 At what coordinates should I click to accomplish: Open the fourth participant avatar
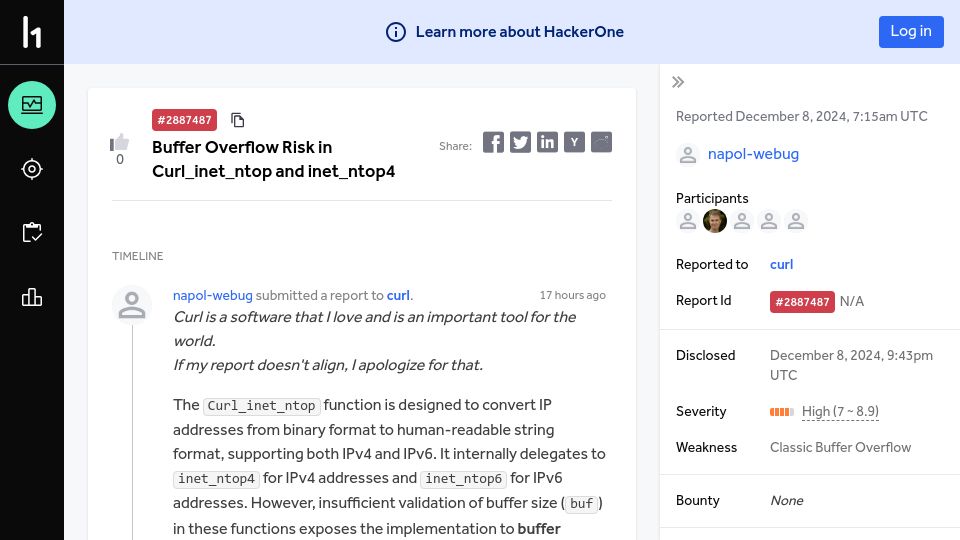[x=769, y=221]
